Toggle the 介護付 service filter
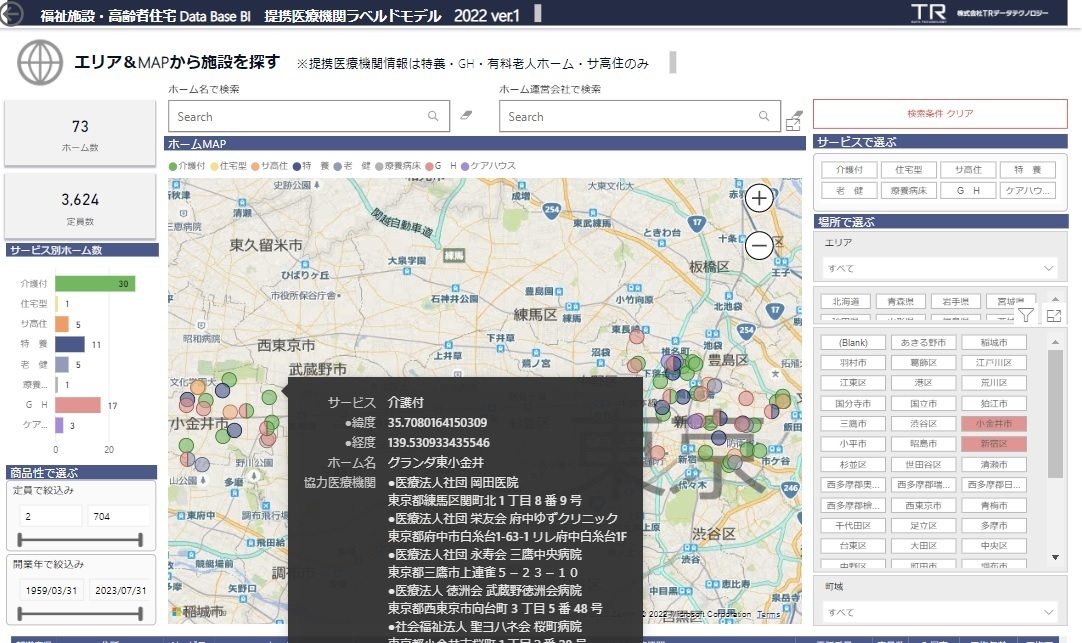The image size is (1082, 643). [848, 170]
